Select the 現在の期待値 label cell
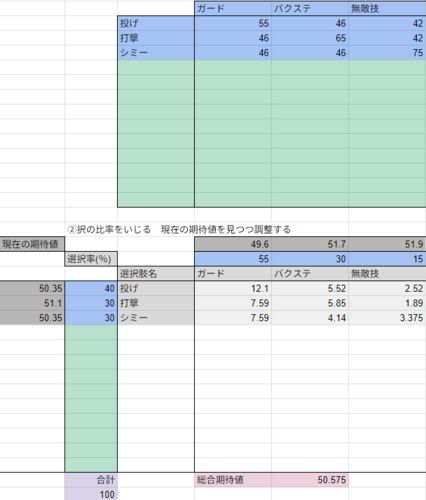 point(32,244)
